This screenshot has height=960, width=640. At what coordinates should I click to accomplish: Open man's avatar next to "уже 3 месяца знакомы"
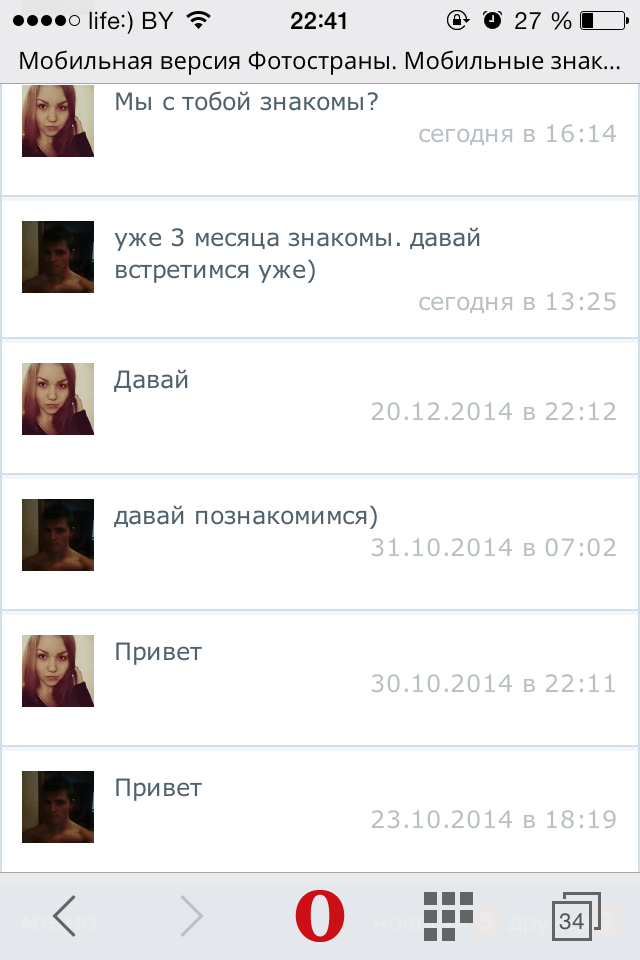58,257
